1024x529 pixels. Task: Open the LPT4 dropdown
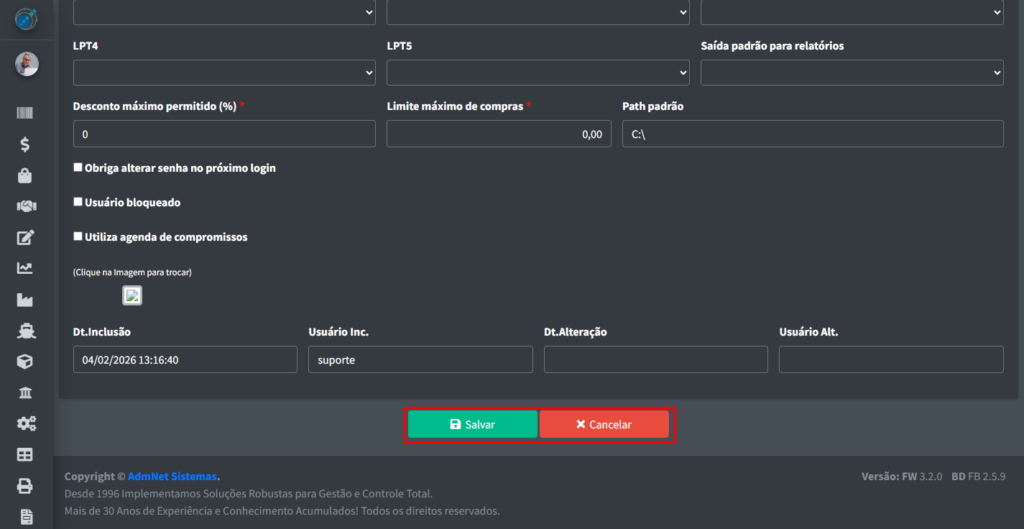pos(224,73)
